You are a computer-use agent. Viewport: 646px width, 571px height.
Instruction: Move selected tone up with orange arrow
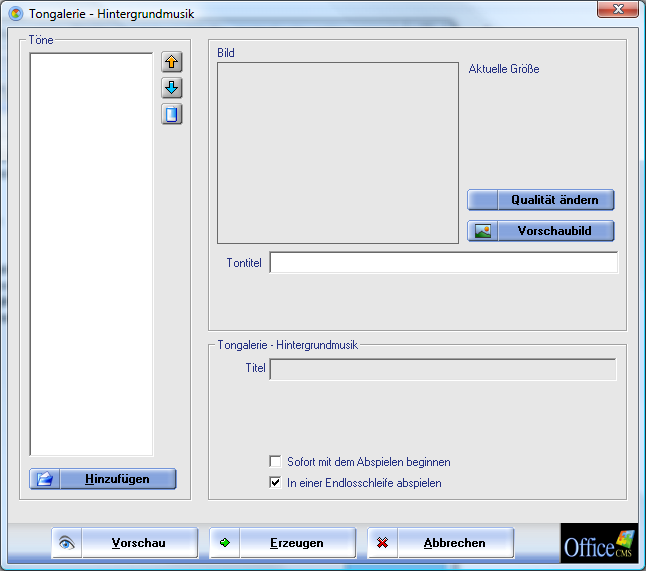pyautogui.click(x=172, y=63)
